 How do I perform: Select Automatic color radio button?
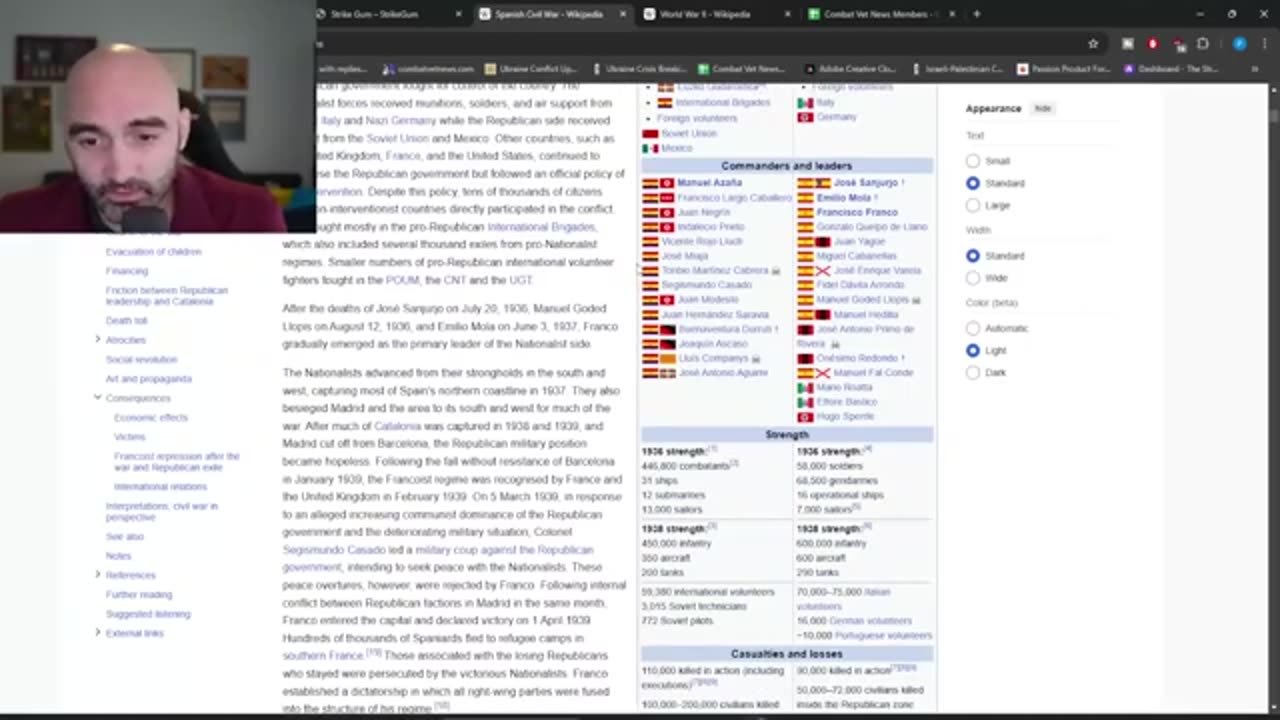pos(973,328)
